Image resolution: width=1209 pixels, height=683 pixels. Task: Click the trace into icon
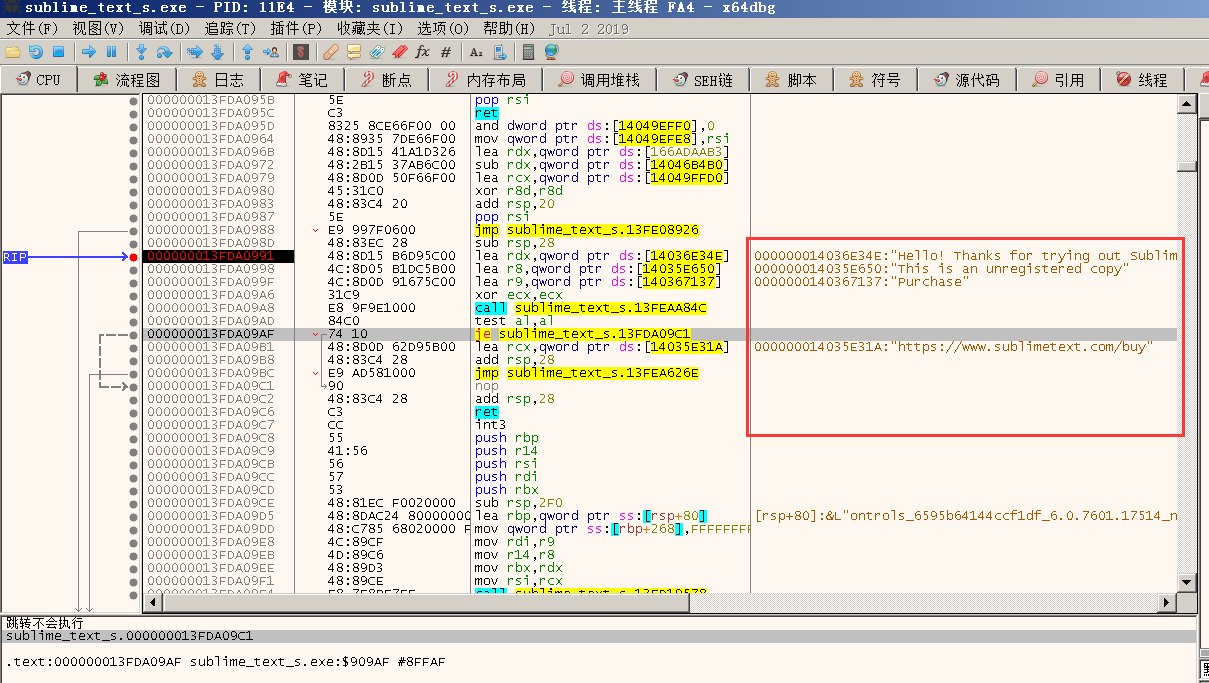195,51
